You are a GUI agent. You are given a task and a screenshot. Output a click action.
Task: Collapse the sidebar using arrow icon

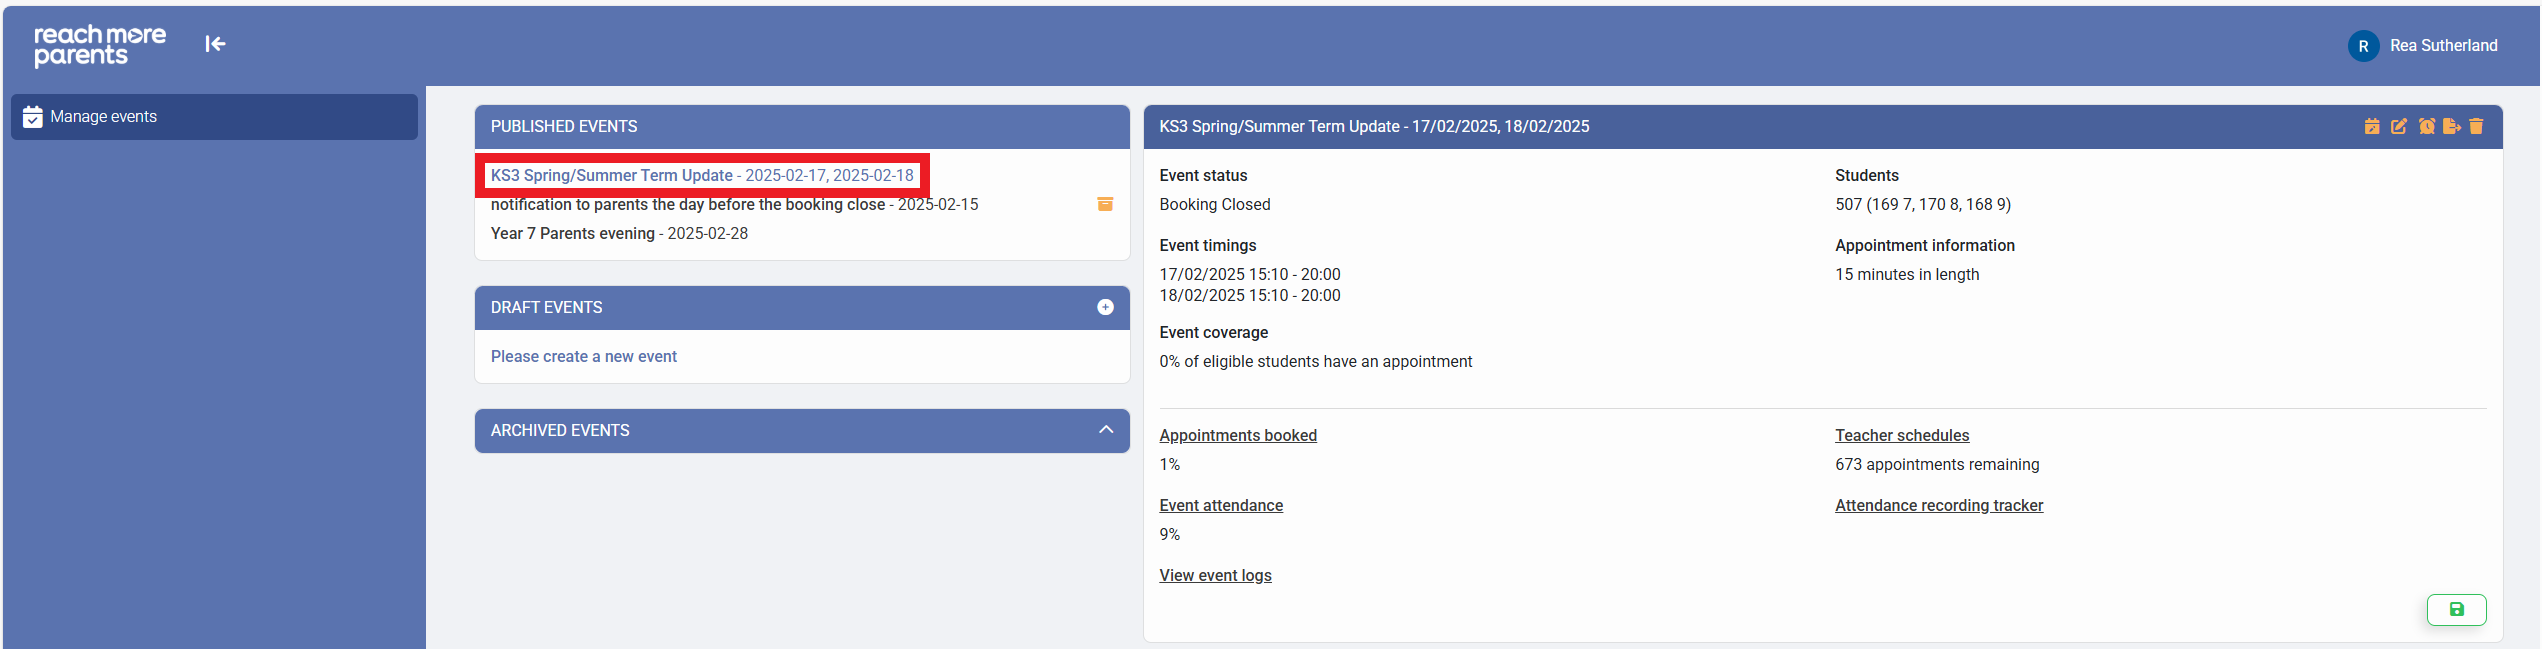point(215,44)
